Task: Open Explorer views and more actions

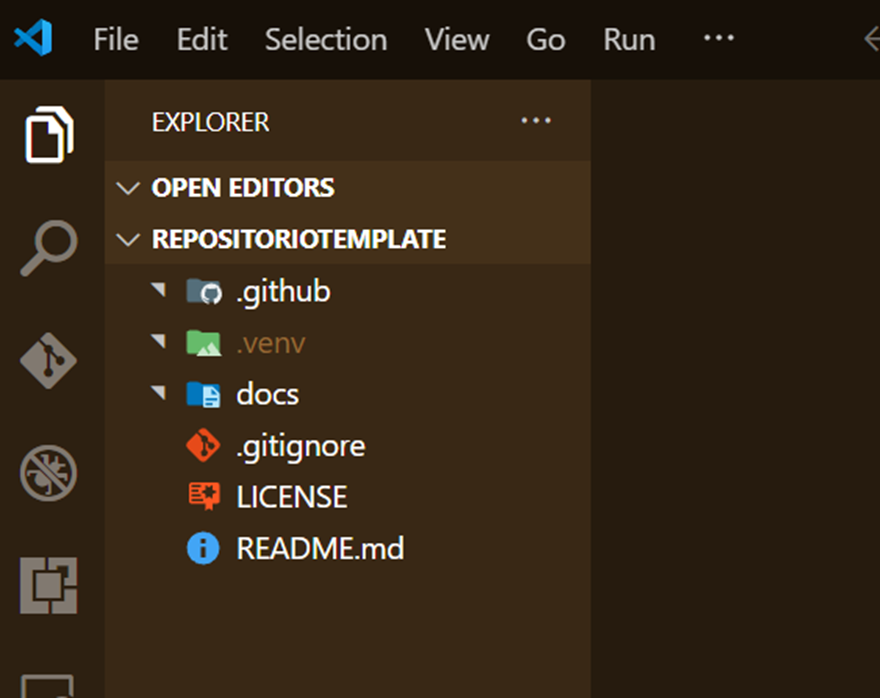Action: (536, 122)
